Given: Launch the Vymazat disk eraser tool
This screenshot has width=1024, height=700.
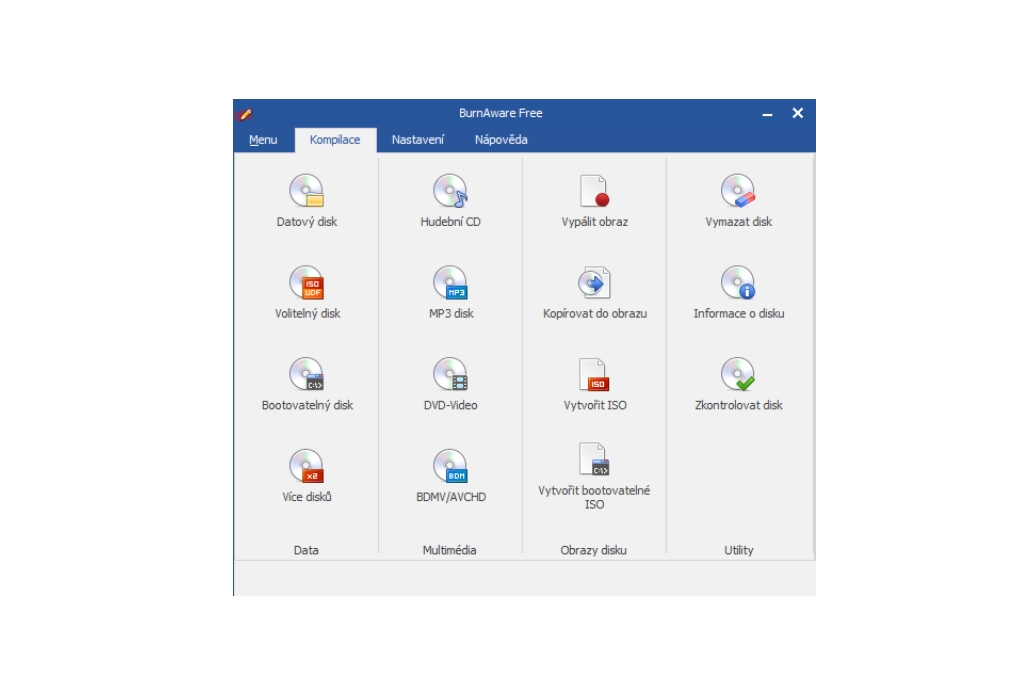Looking at the screenshot, I should (738, 201).
